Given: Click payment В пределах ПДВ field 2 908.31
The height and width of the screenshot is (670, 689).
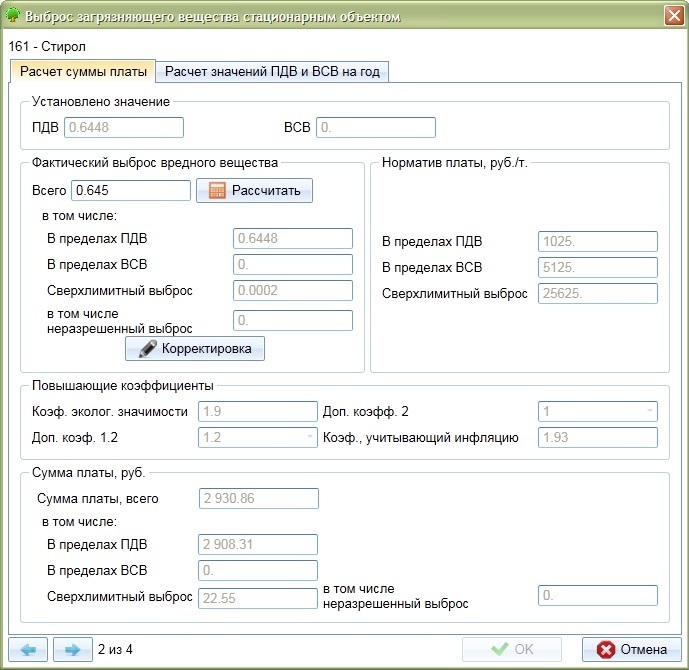Looking at the screenshot, I should click(x=258, y=544).
